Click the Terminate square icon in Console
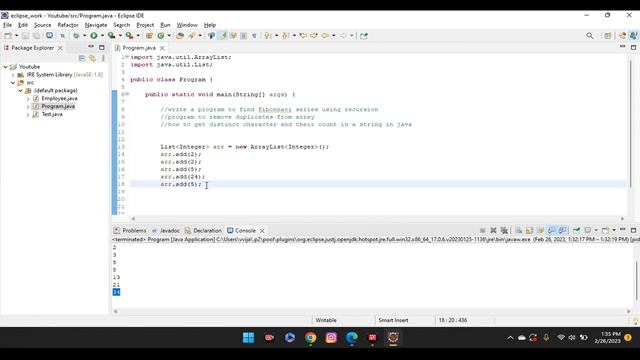 pyautogui.click(x=482, y=231)
